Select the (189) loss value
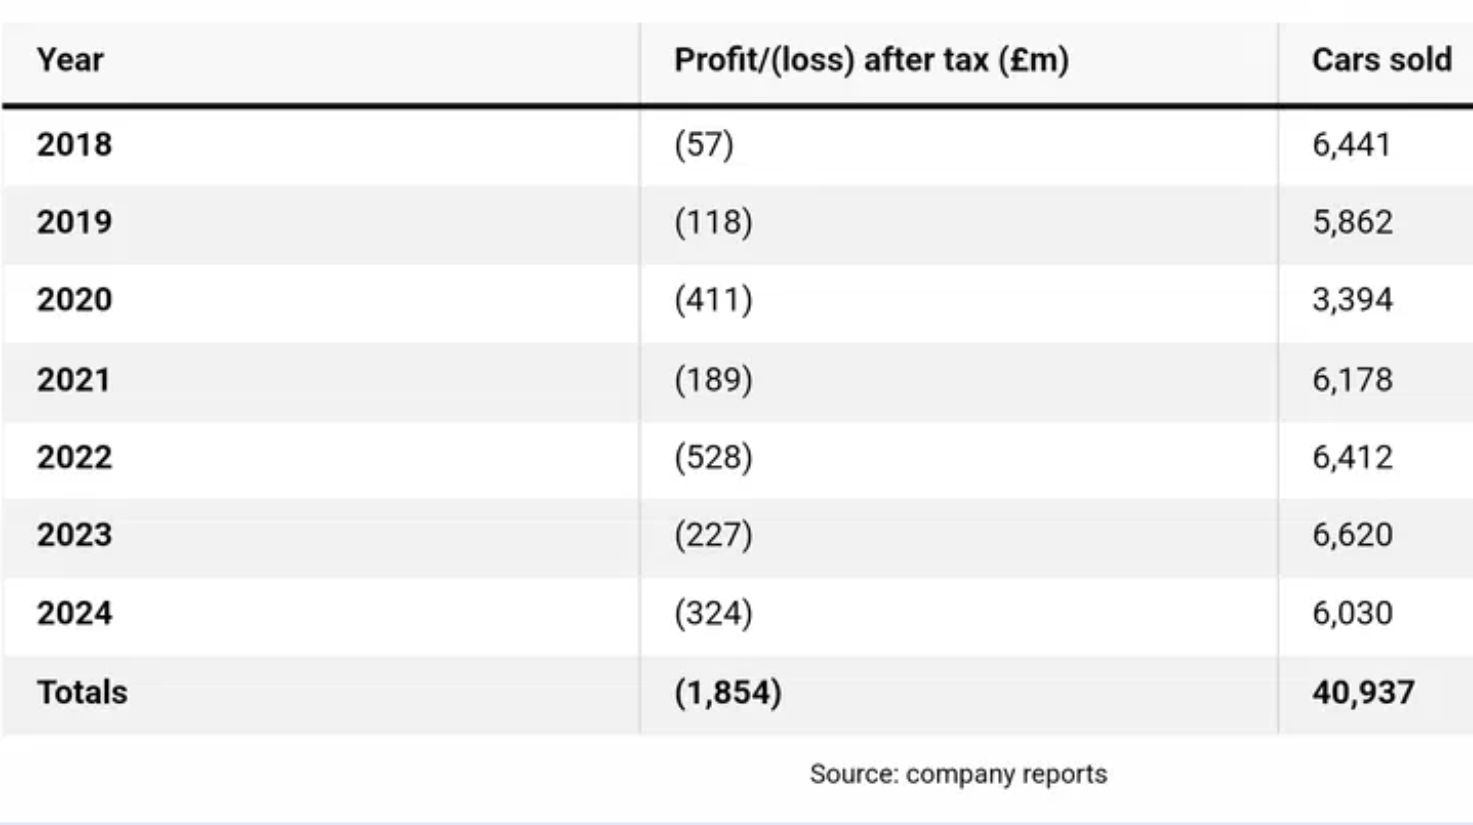Screen dimensions: 1473x825 713,379
